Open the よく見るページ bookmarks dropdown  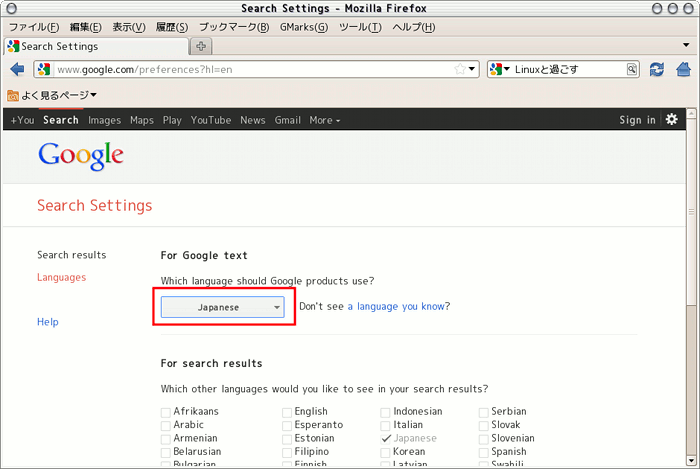52,95
